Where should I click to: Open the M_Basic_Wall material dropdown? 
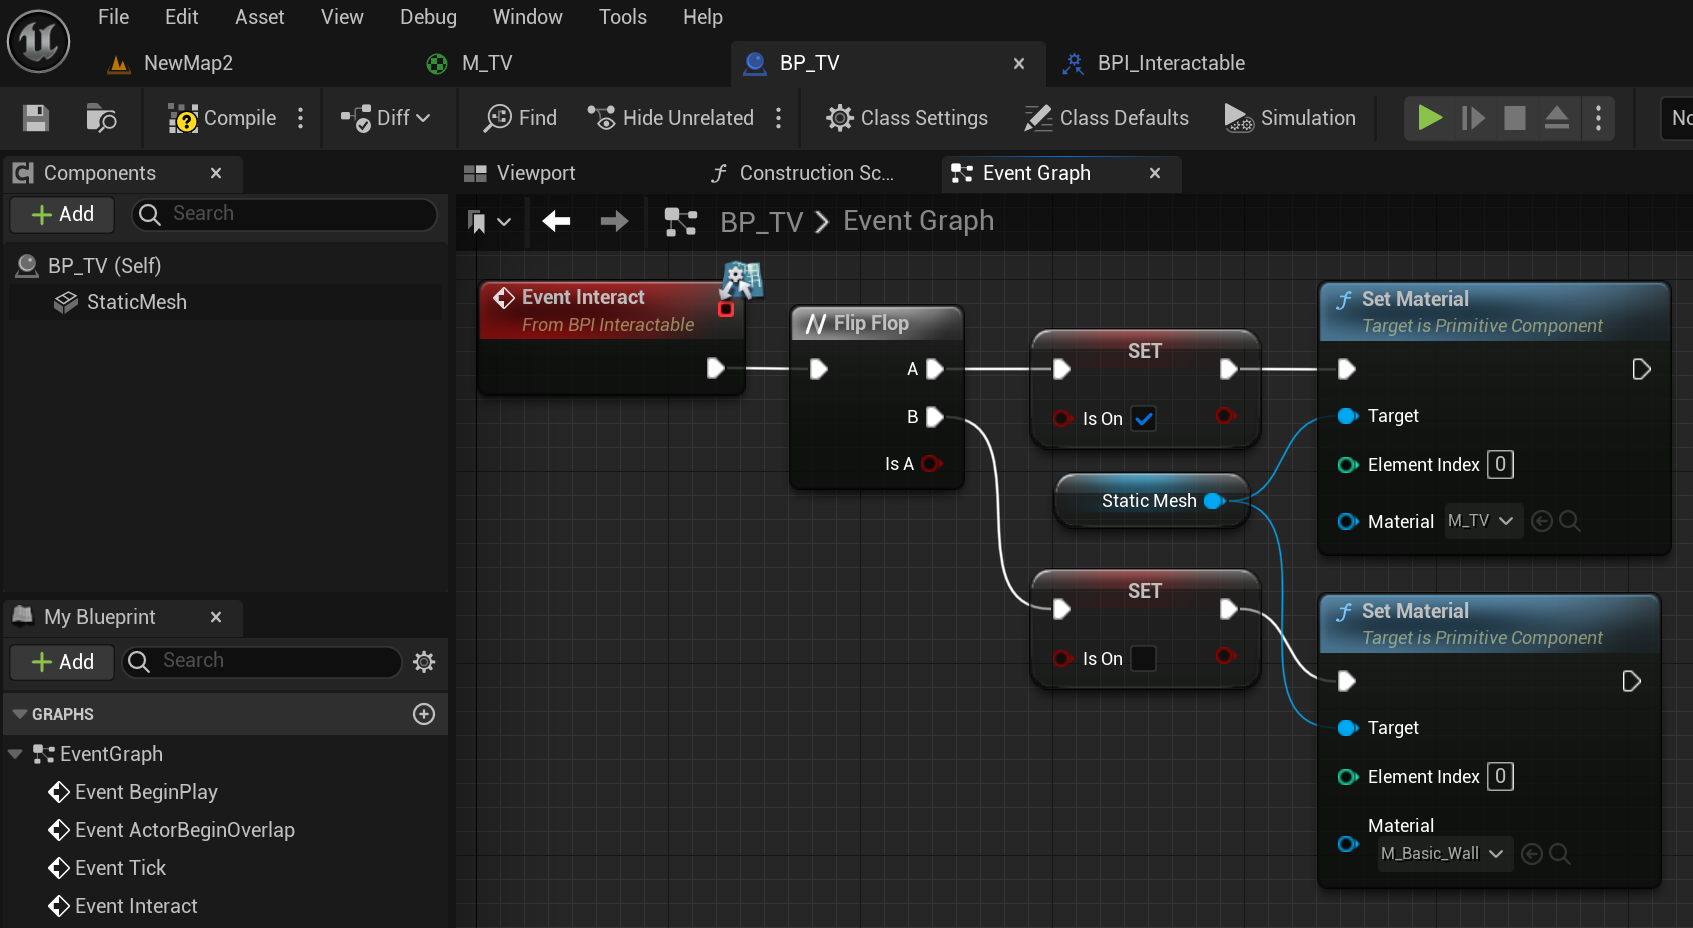pyautogui.click(x=1444, y=854)
